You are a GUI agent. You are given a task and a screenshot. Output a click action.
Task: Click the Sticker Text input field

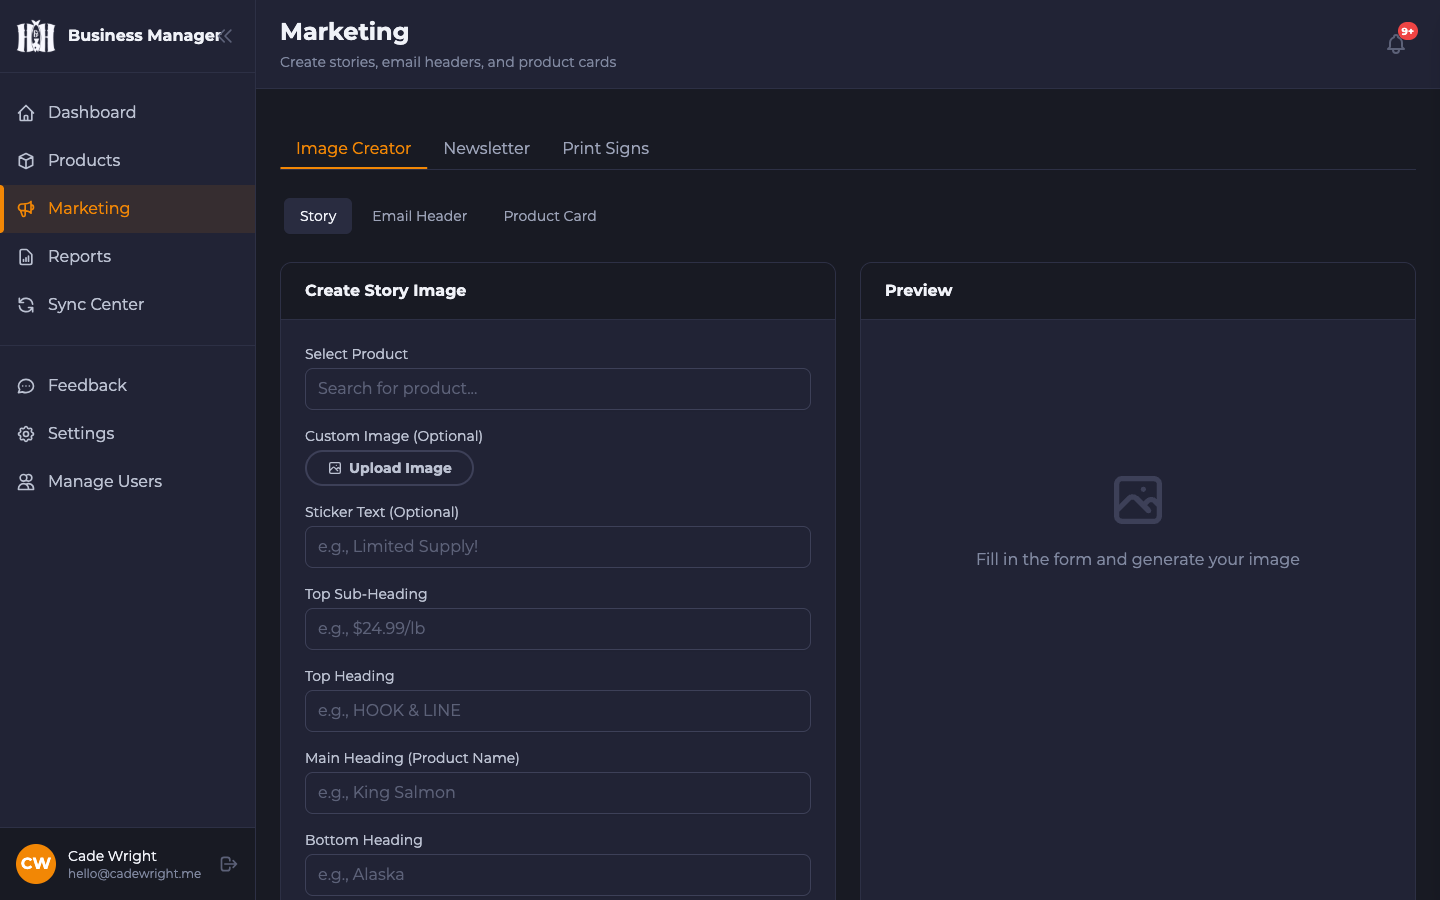click(x=558, y=547)
